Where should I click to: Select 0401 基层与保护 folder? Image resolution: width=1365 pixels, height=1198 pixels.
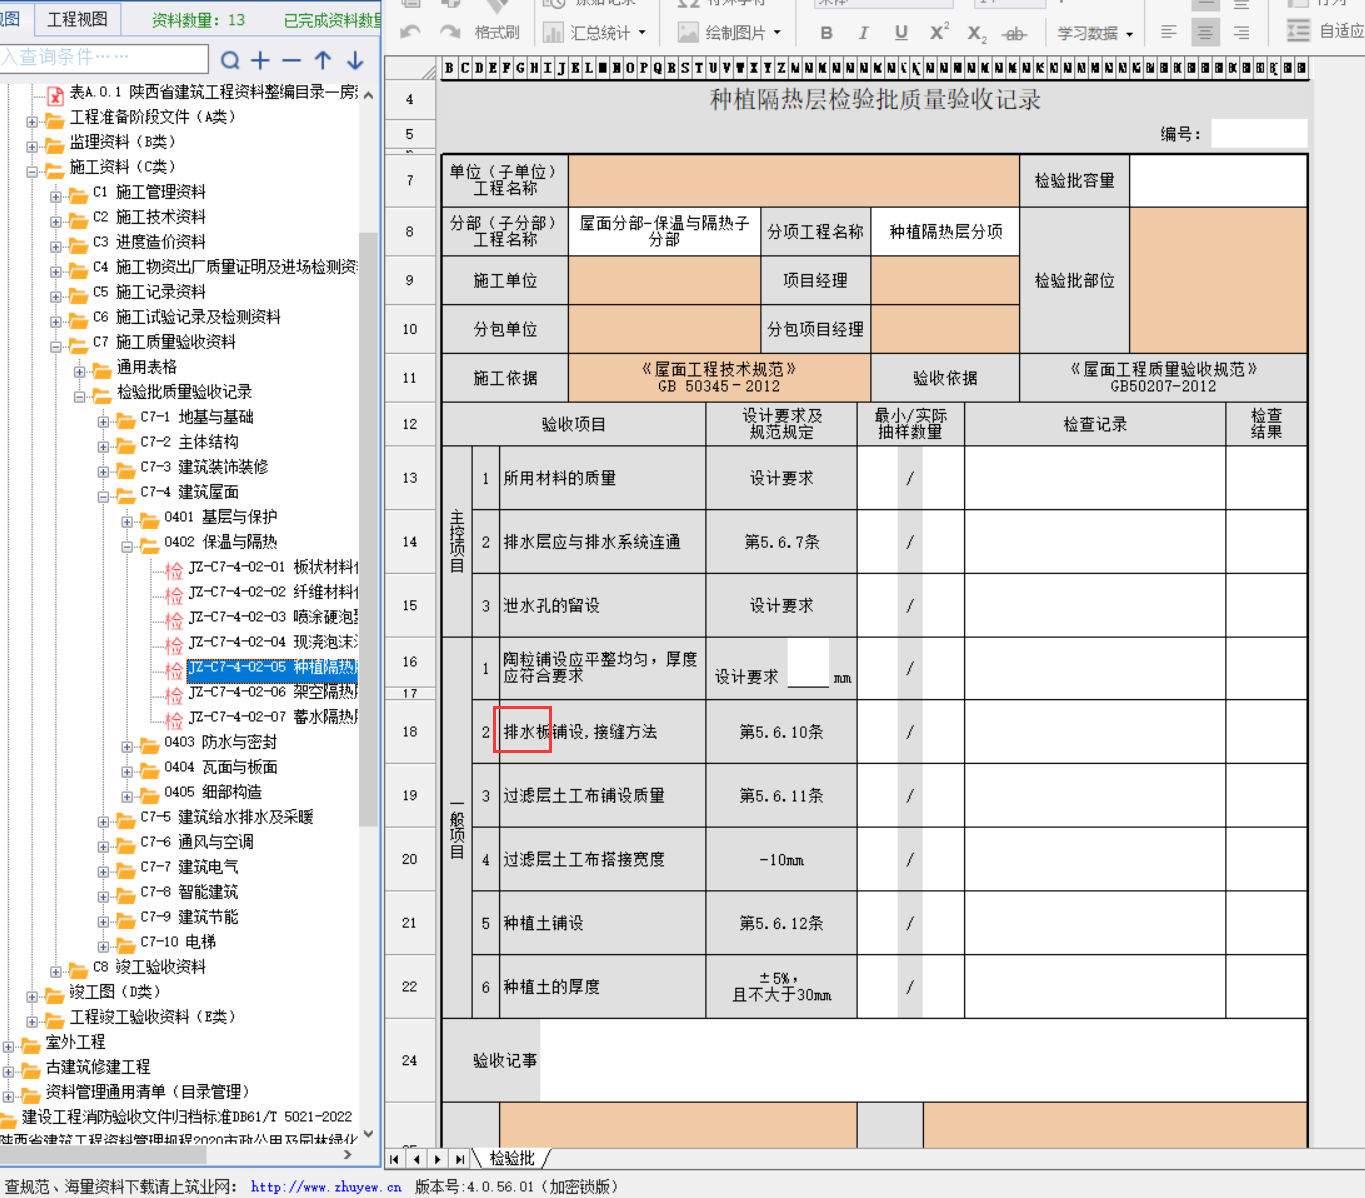(220, 517)
